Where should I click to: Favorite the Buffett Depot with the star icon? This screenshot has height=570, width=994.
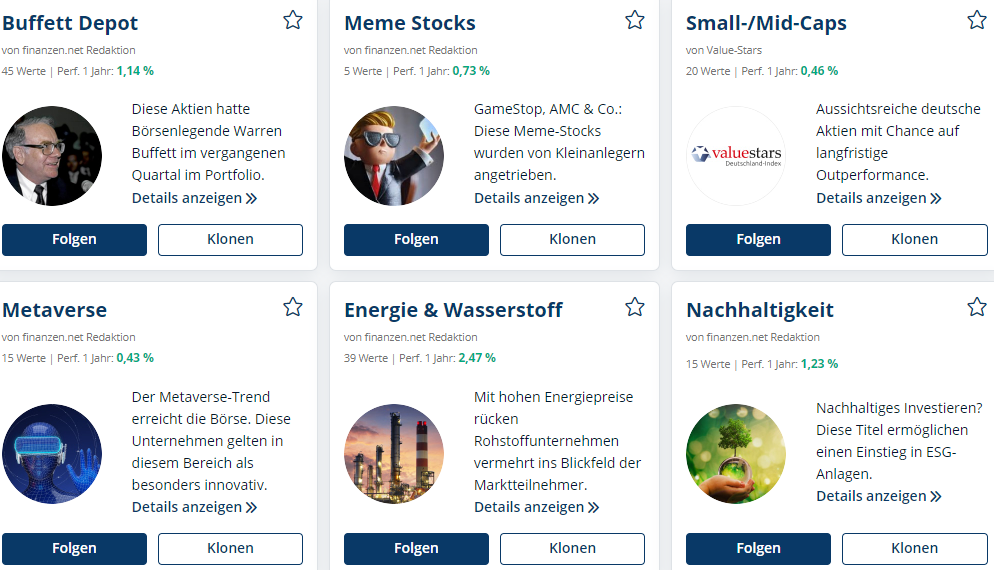293,20
